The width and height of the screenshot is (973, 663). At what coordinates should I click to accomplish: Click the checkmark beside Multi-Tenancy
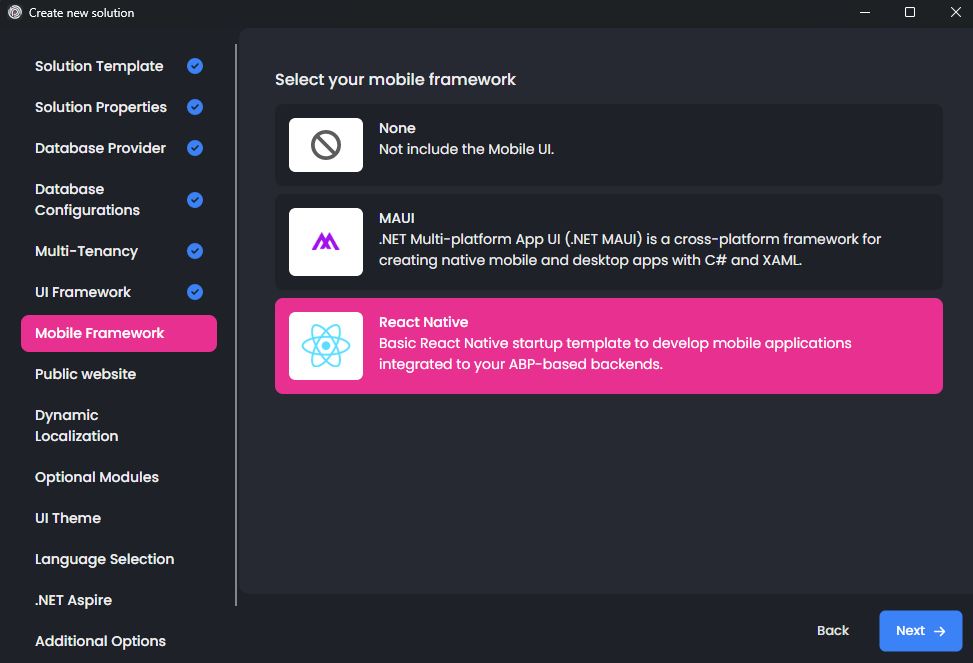[195, 251]
